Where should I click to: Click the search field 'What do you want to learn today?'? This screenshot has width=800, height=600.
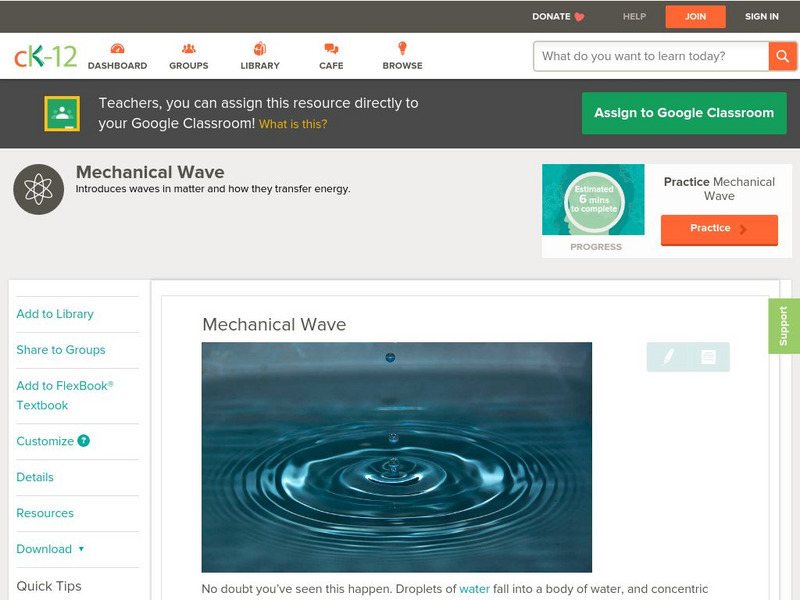coord(651,56)
